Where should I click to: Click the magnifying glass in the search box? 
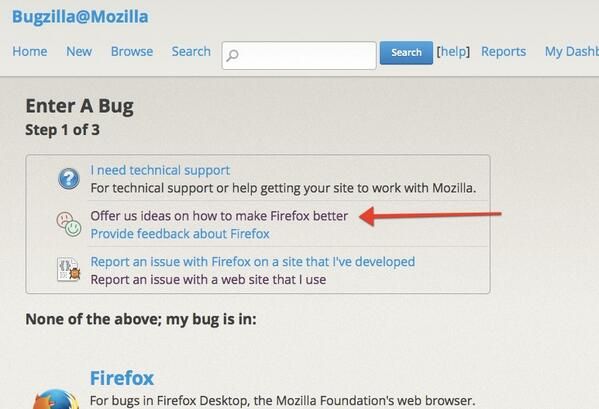tap(232, 56)
